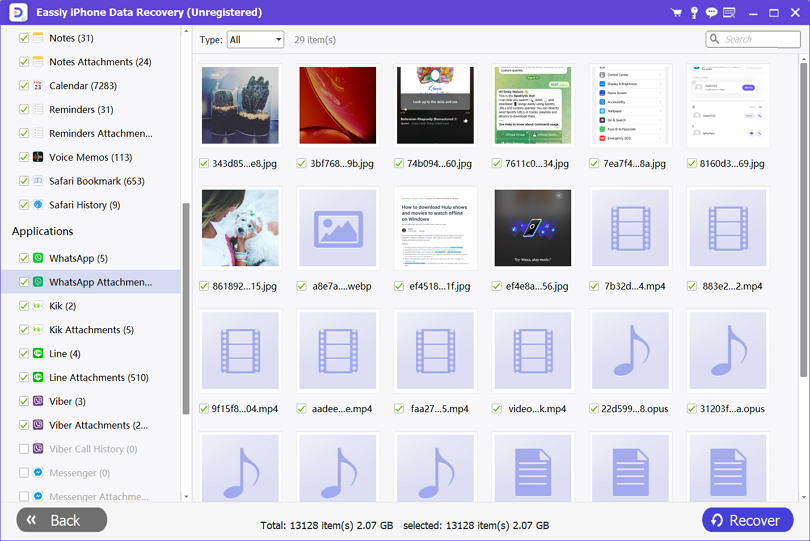Click the file search field

(753, 39)
